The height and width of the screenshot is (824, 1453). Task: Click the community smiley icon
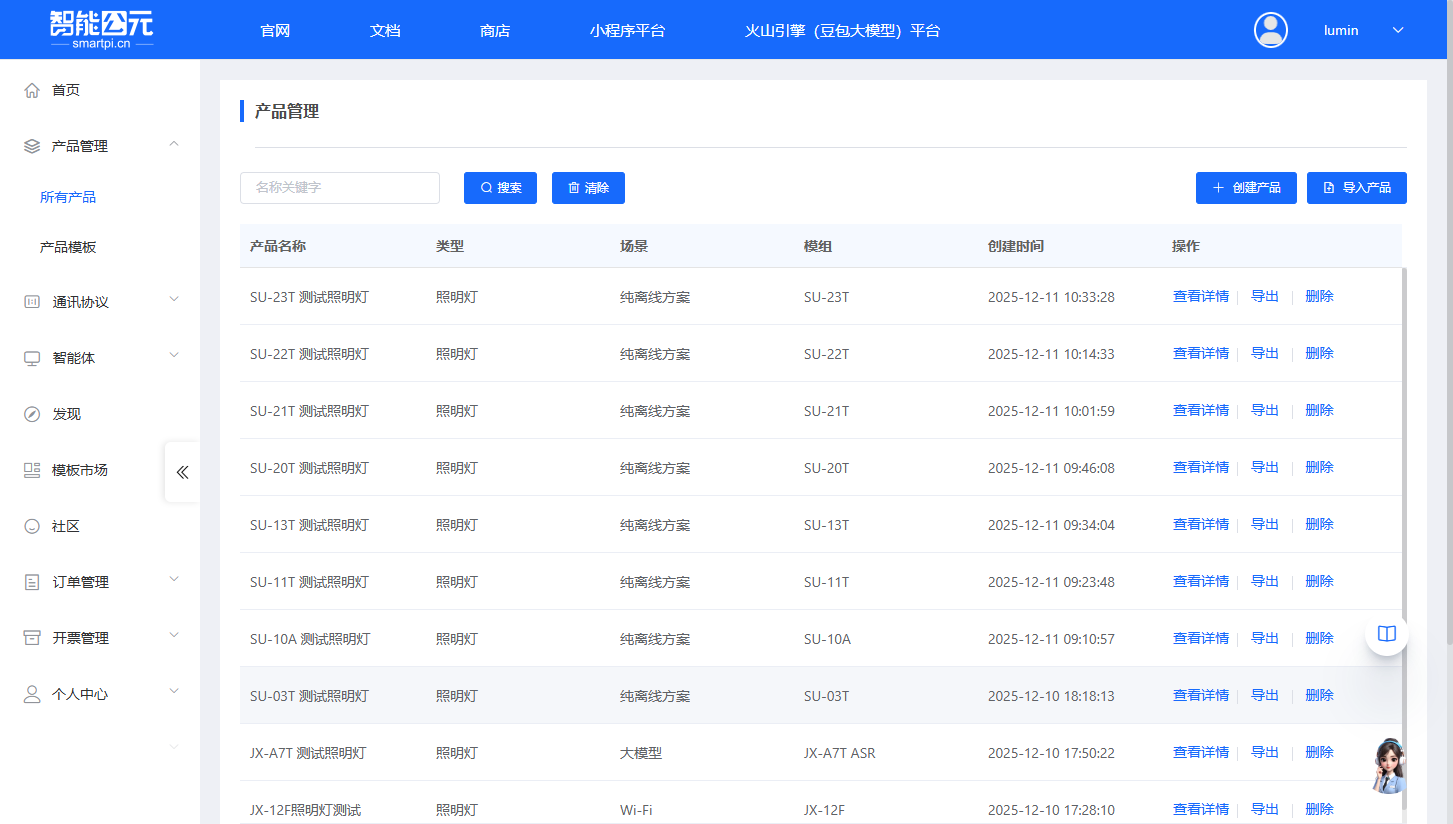[32, 526]
